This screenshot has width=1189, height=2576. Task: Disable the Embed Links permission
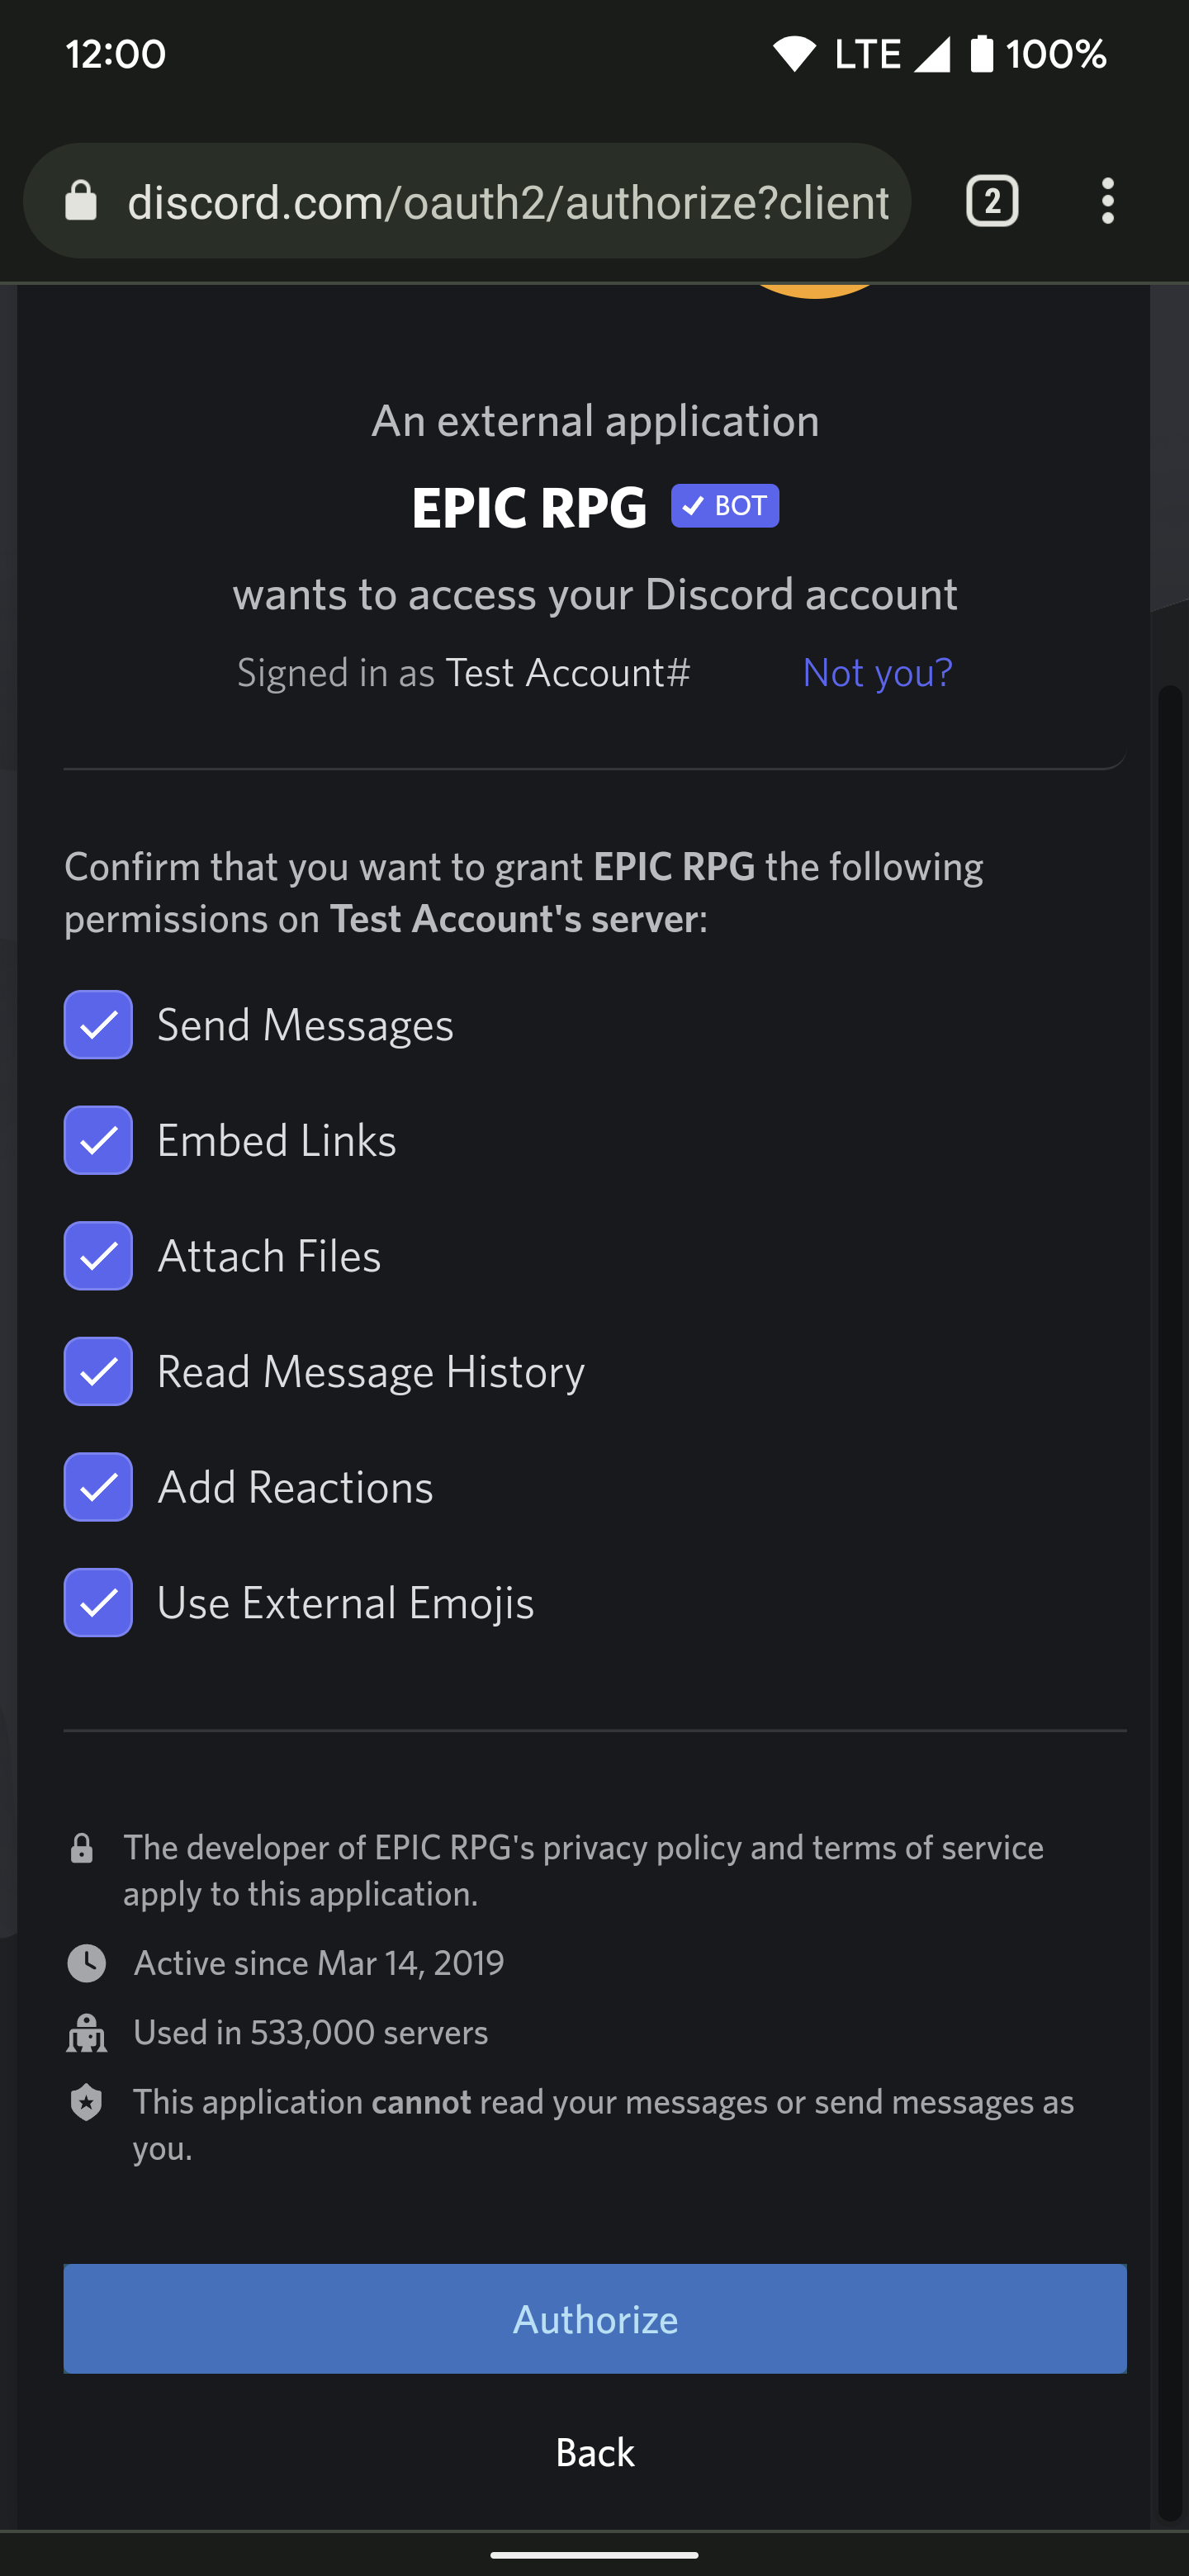click(x=97, y=1139)
